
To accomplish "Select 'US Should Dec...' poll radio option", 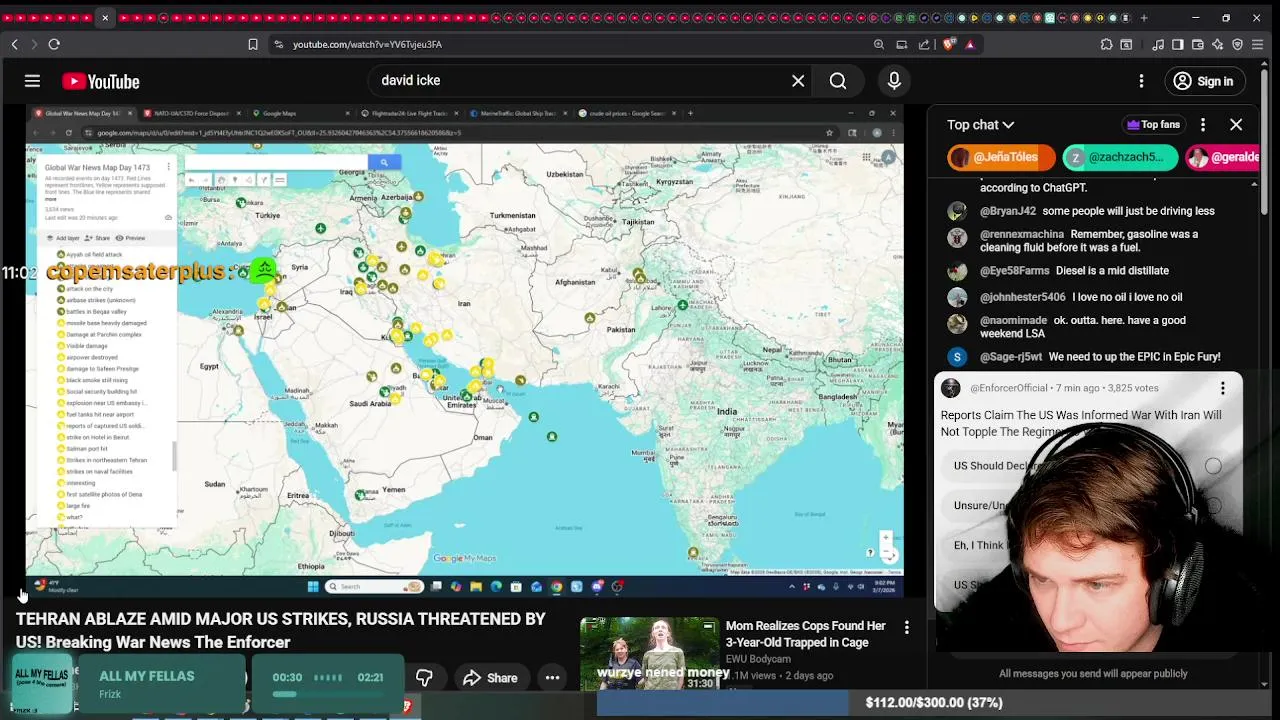I will (1213, 466).
